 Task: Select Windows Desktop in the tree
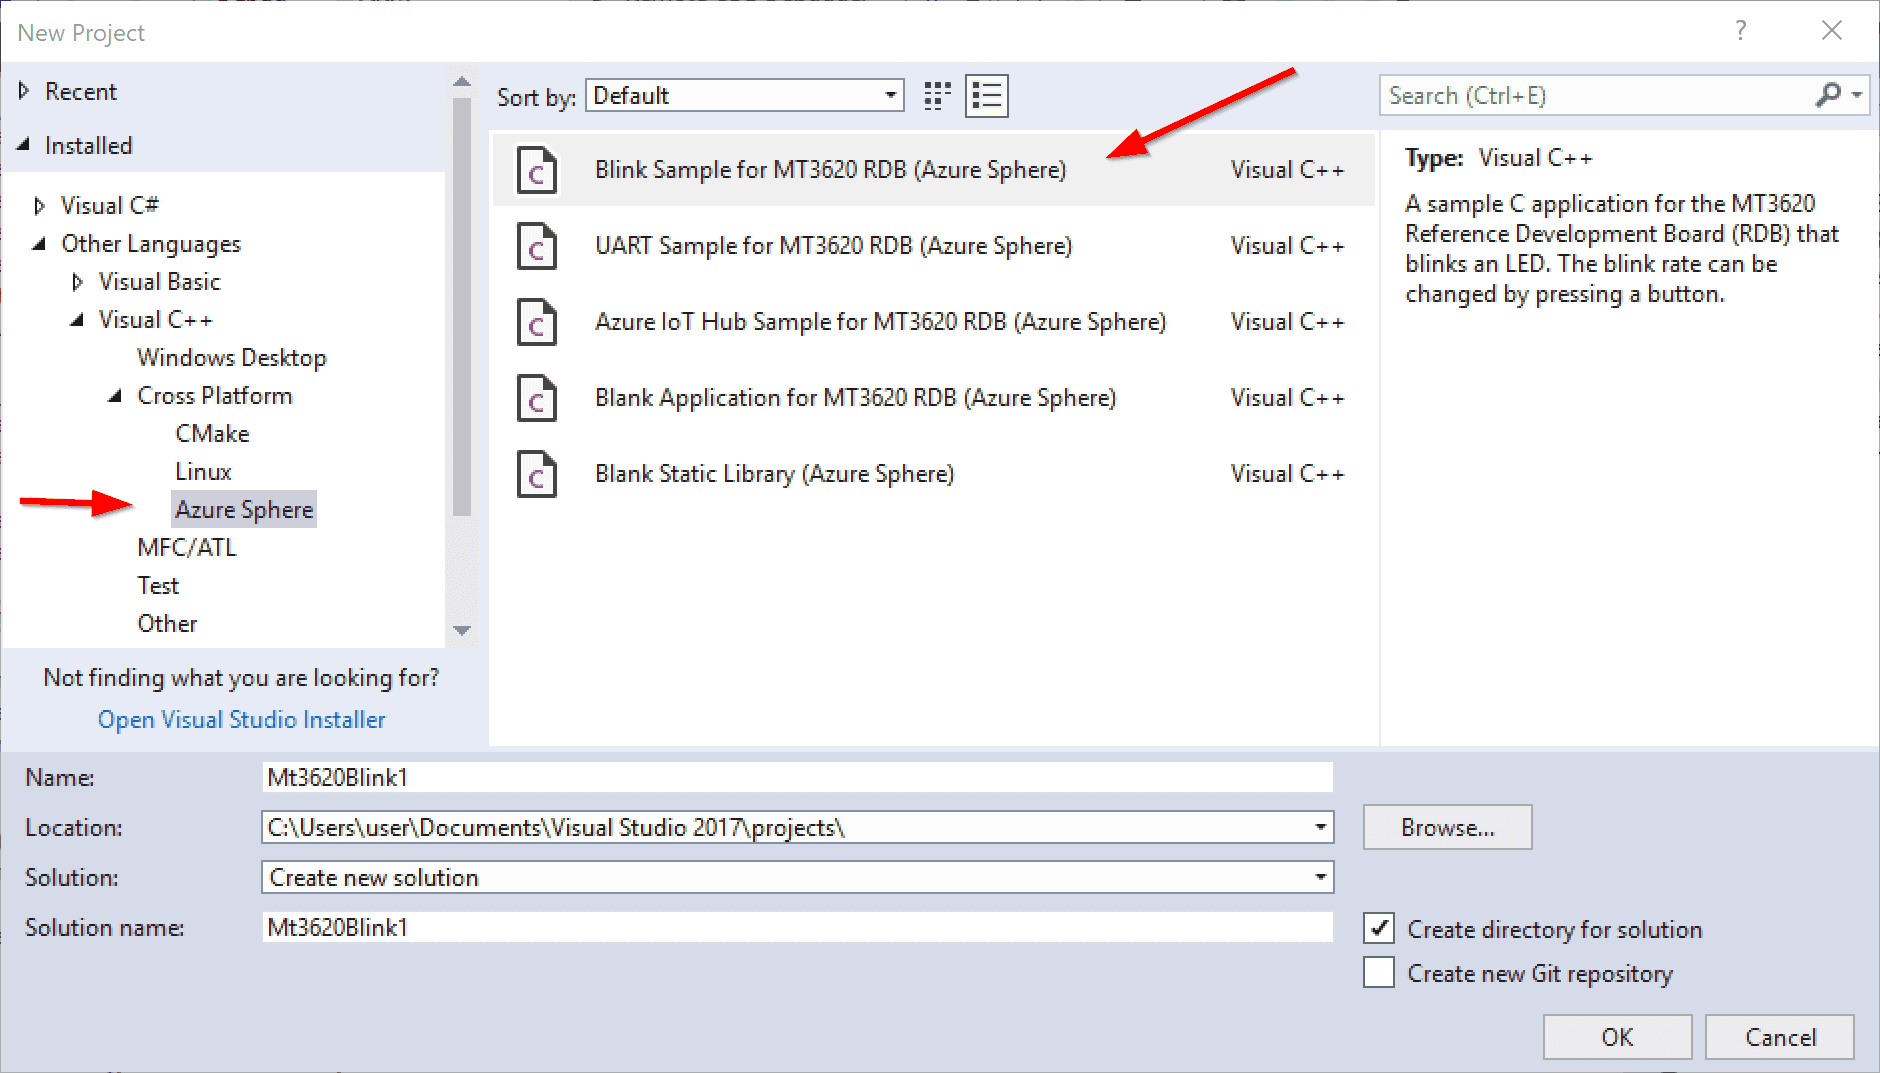(232, 358)
